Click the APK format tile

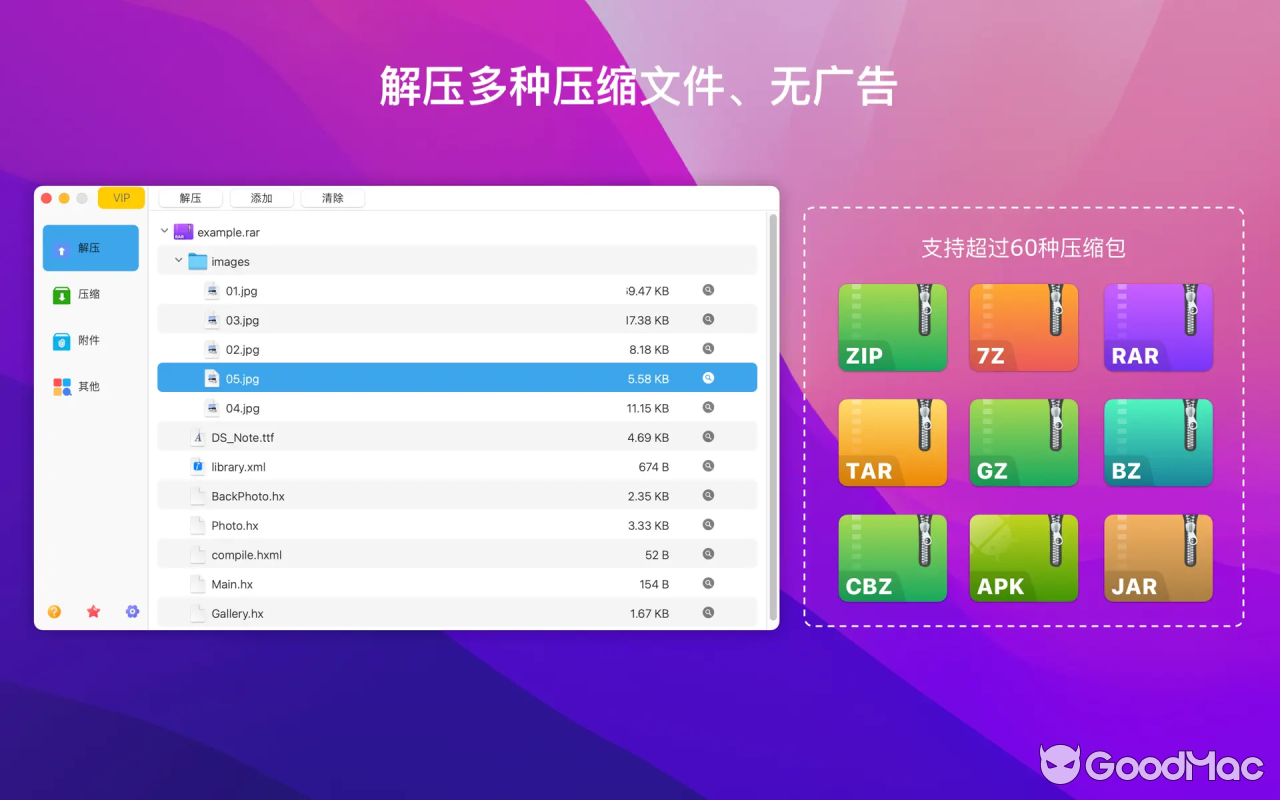click(x=1023, y=558)
